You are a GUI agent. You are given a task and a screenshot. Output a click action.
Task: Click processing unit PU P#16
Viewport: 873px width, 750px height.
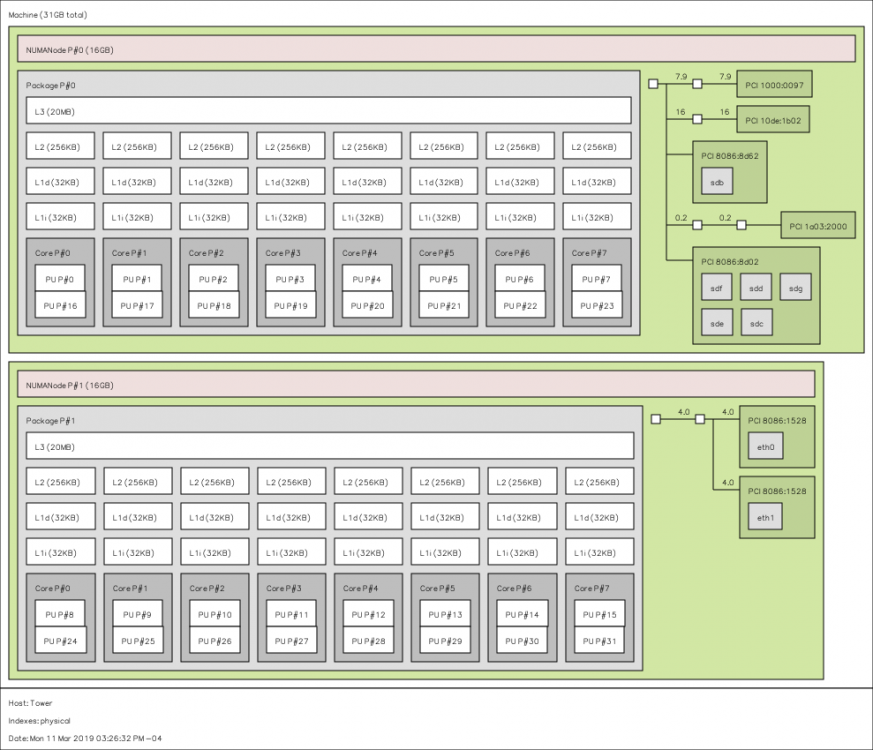pos(61,305)
